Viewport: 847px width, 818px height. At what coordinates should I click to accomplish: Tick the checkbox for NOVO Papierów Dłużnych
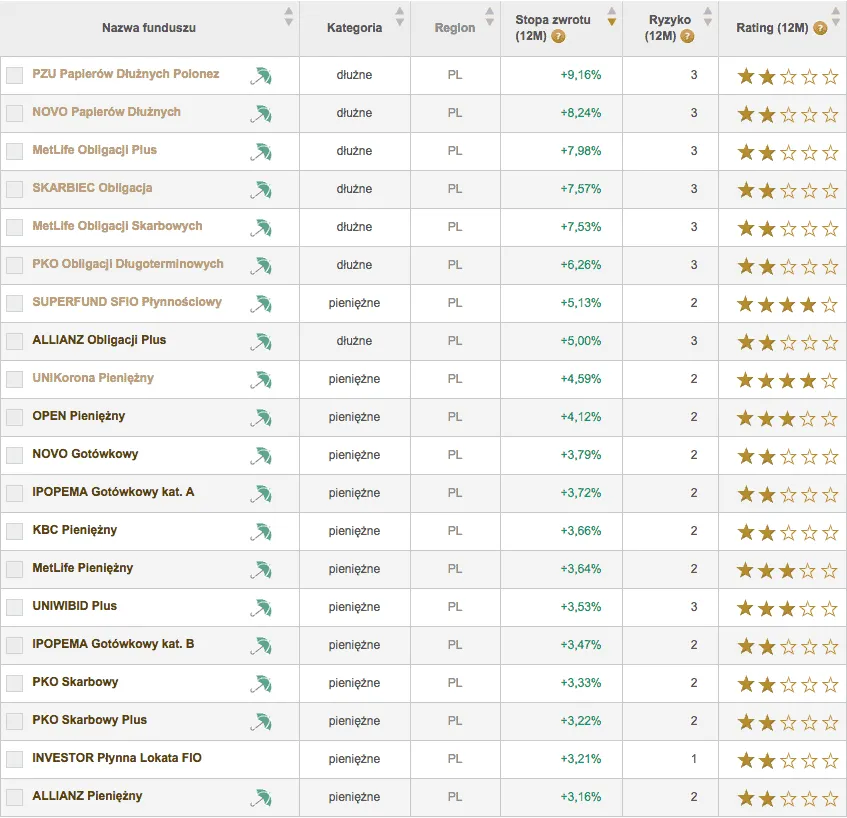tap(15, 113)
